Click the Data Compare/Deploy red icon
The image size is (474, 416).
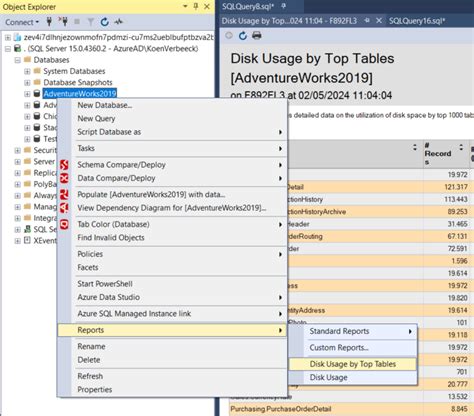[x=64, y=178]
